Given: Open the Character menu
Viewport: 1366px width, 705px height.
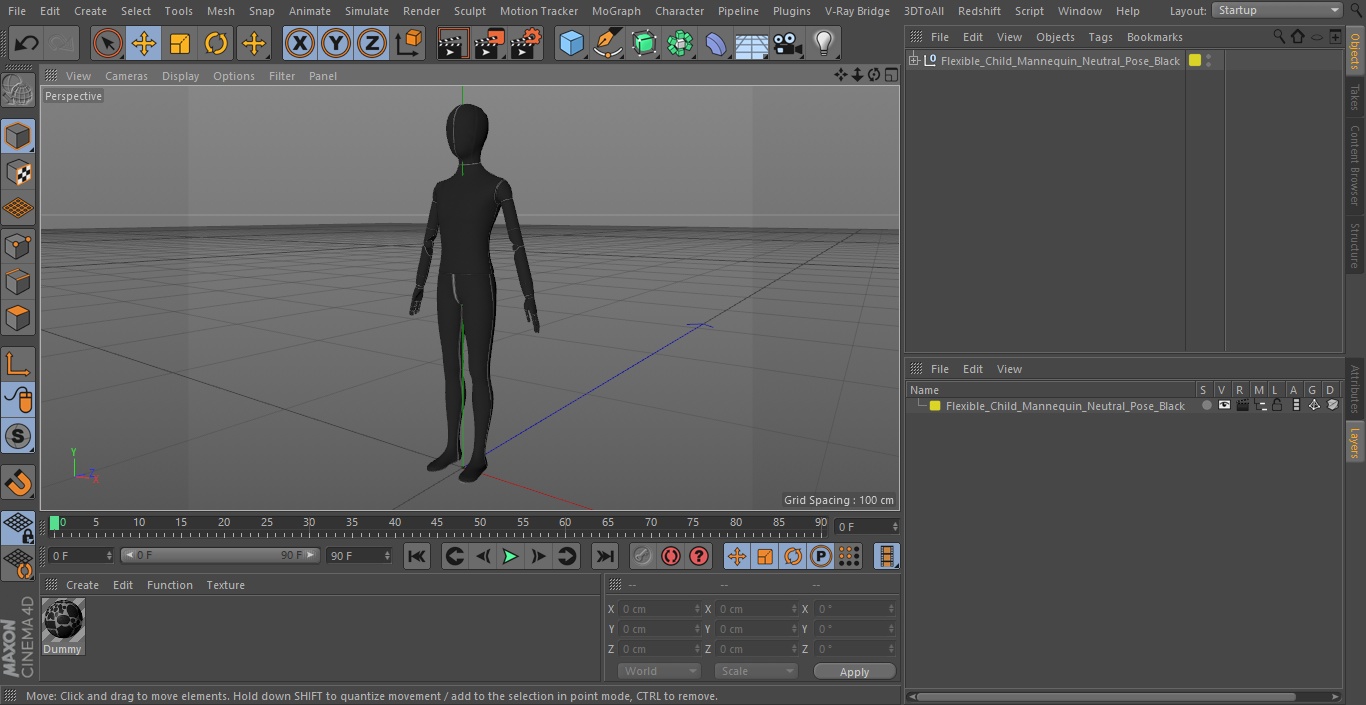Looking at the screenshot, I should 679,11.
